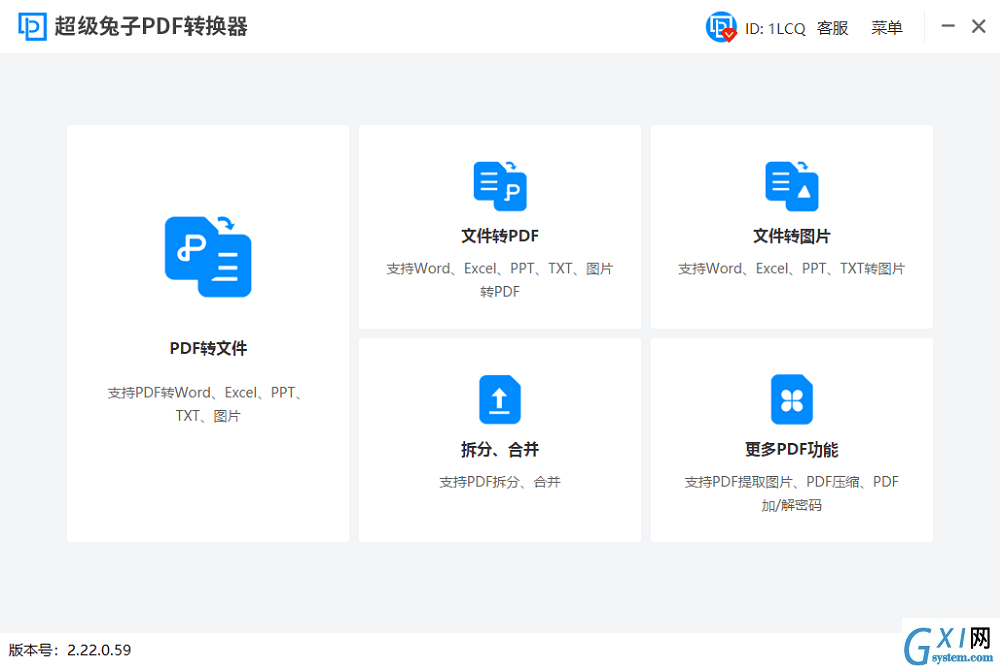Click the 拆分、合并 upload icon
This screenshot has height=666, width=1000.
pyautogui.click(x=500, y=399)
